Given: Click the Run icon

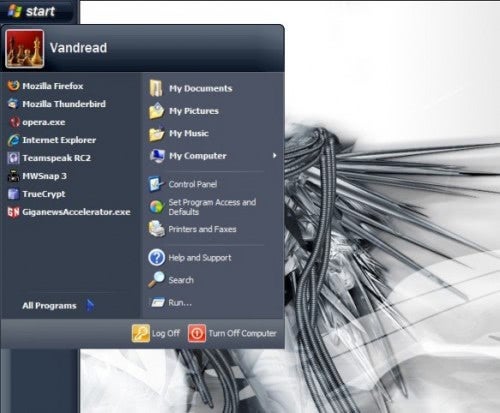Looking at the screenshot, I should (157, 302).
